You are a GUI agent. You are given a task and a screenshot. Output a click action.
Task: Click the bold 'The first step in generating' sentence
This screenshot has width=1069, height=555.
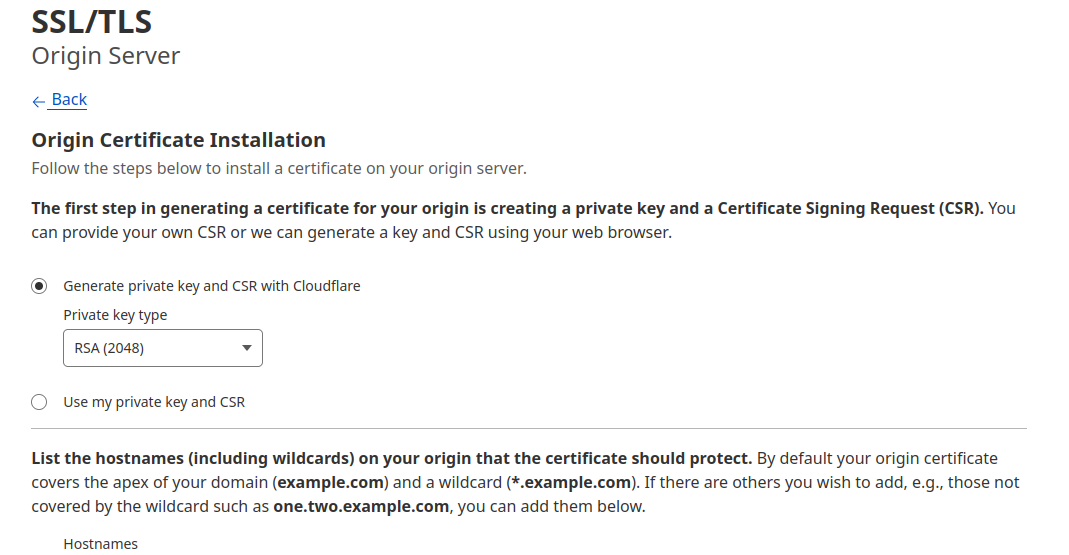(507, 209)
